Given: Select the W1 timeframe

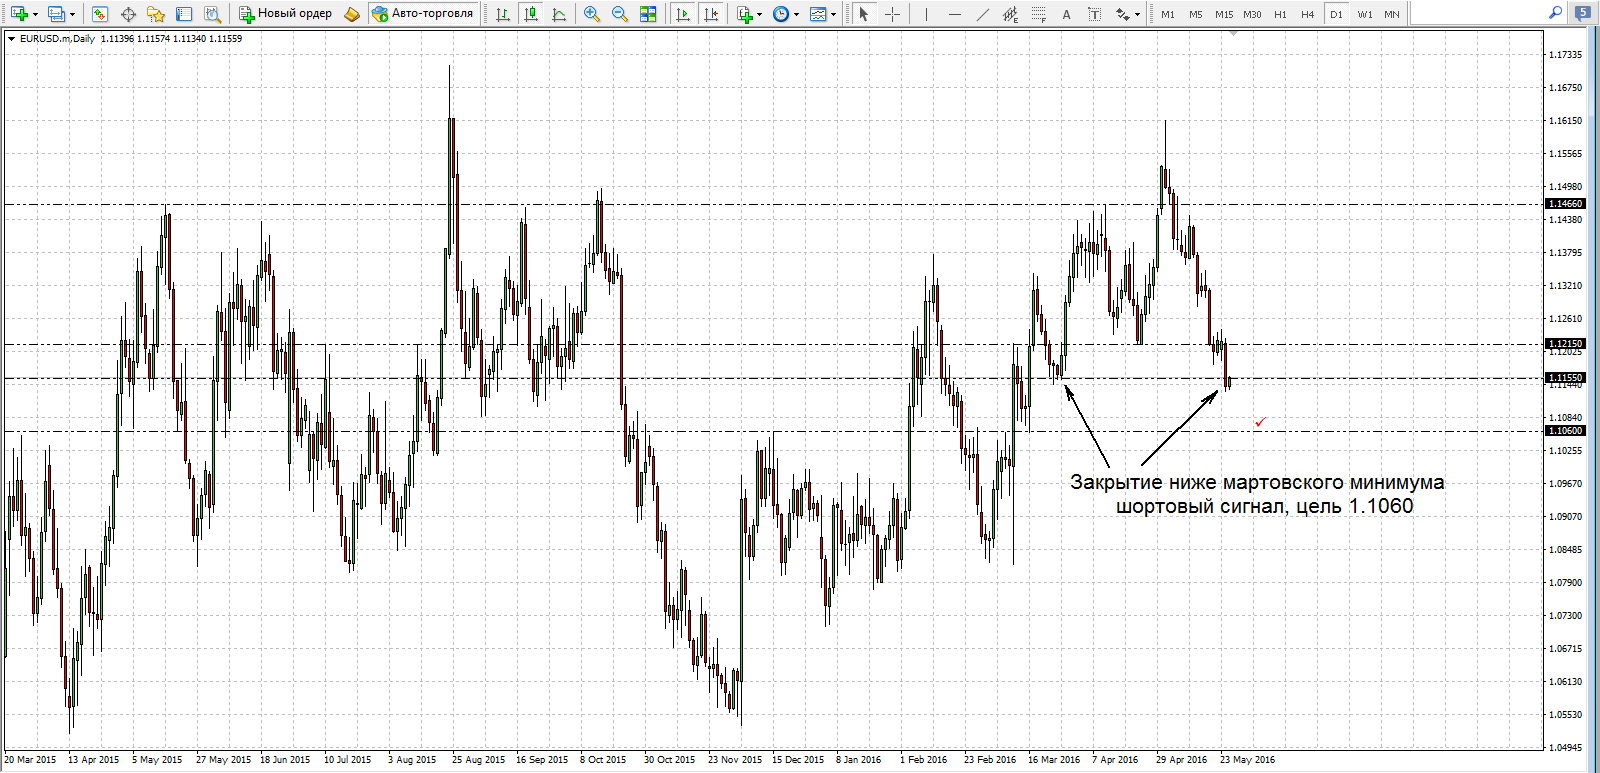Looking at the screenshot, I should pyautogui.click(x=1365, y=14).
